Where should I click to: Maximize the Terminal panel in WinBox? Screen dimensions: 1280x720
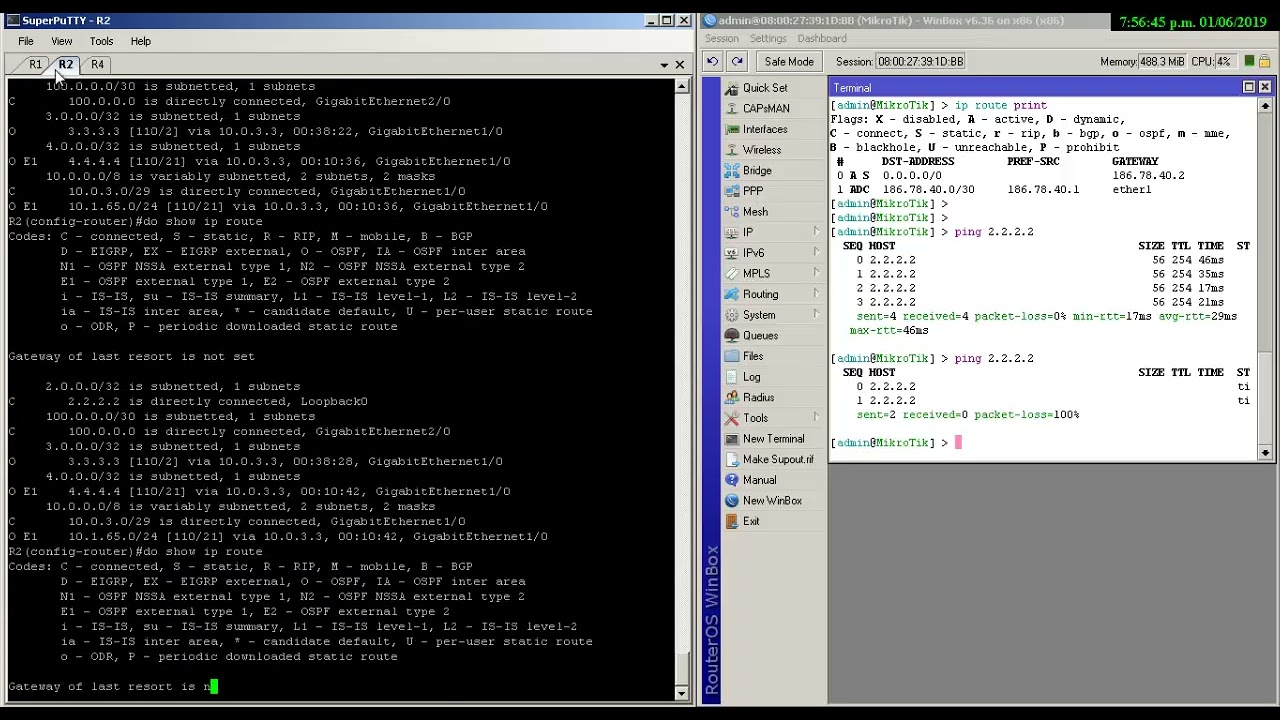(x=1249, y=88)
